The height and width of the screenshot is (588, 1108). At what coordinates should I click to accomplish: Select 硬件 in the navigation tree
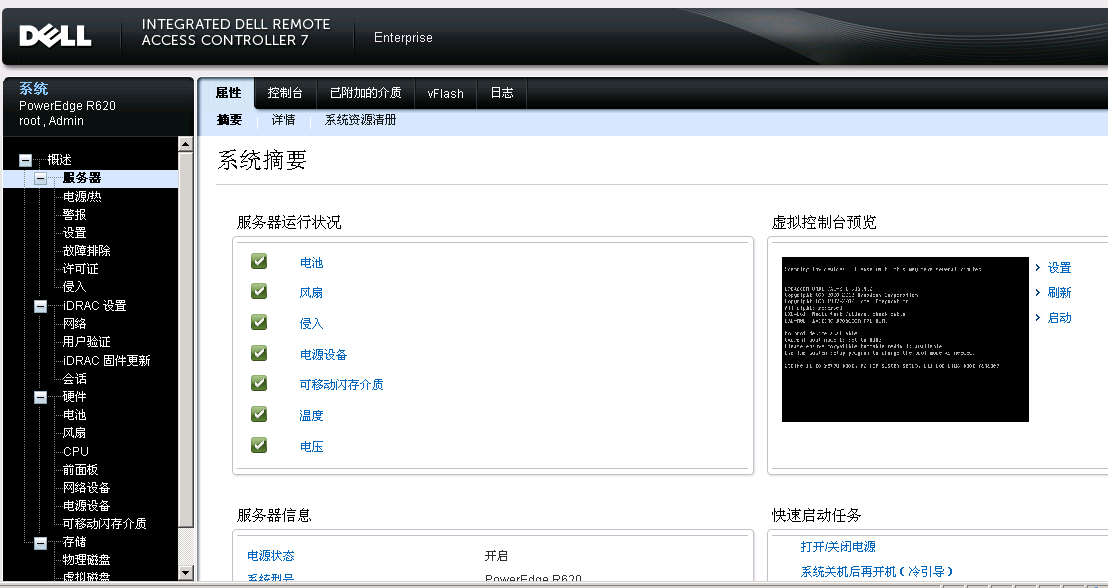pos(74,396)
